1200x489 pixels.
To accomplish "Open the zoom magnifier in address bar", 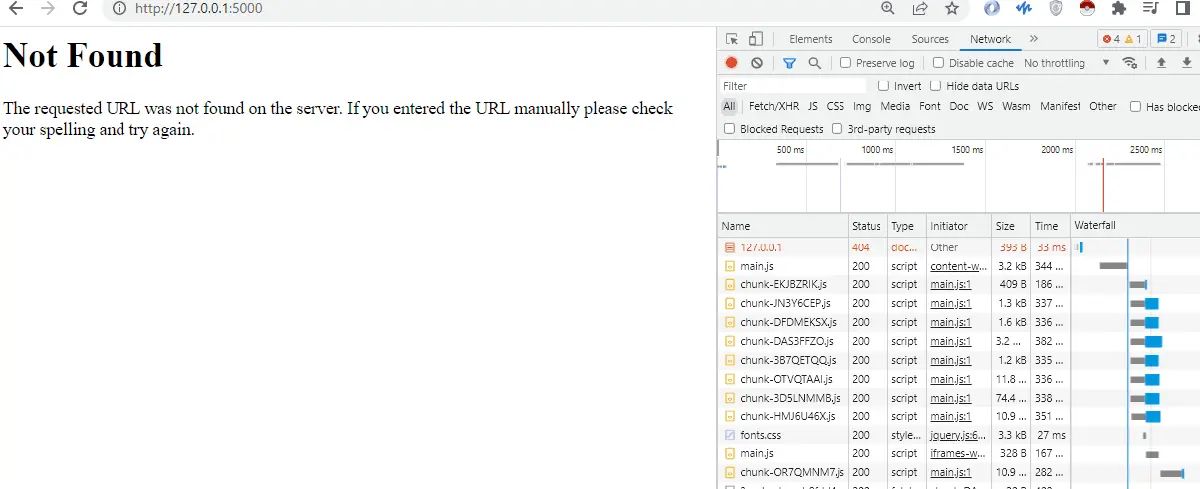I will coord(888,8).
